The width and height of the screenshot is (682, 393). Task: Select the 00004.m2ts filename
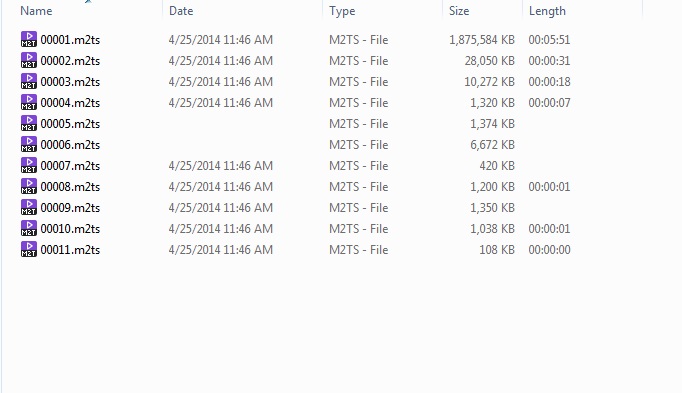click(x=70, y=103)
